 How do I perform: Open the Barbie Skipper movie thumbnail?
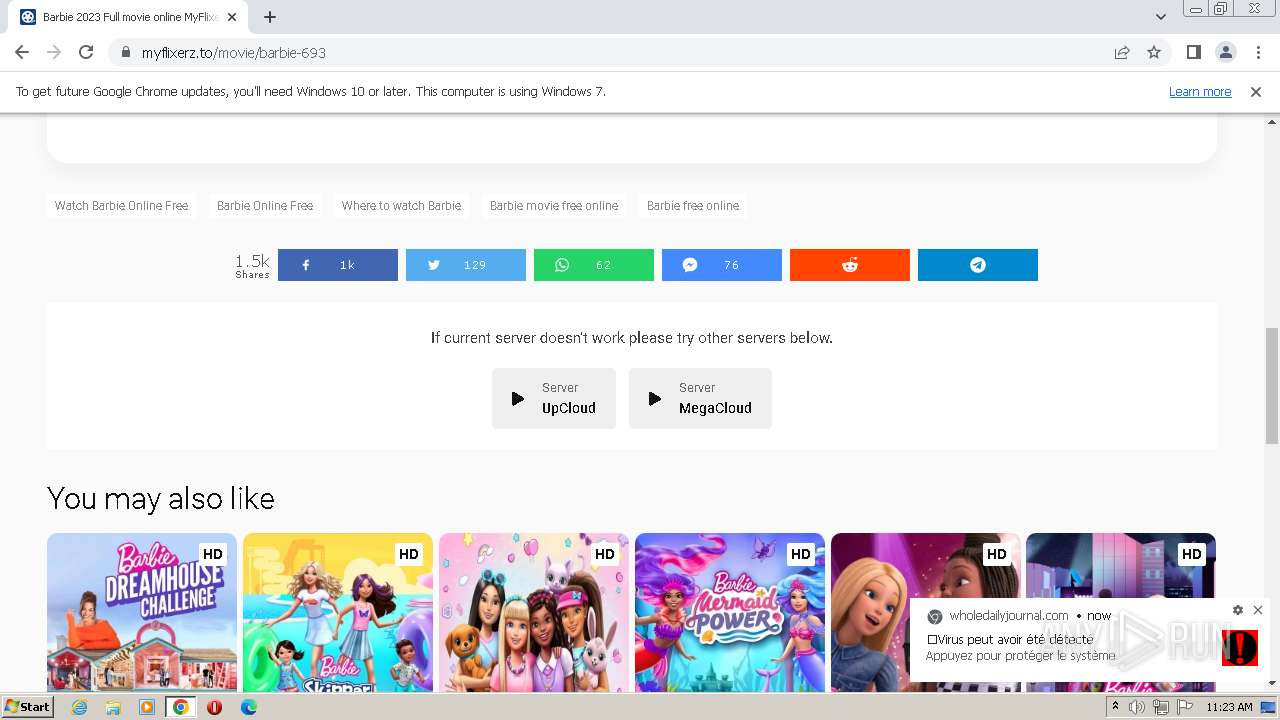pyautogui.click(x=338, y=612)
